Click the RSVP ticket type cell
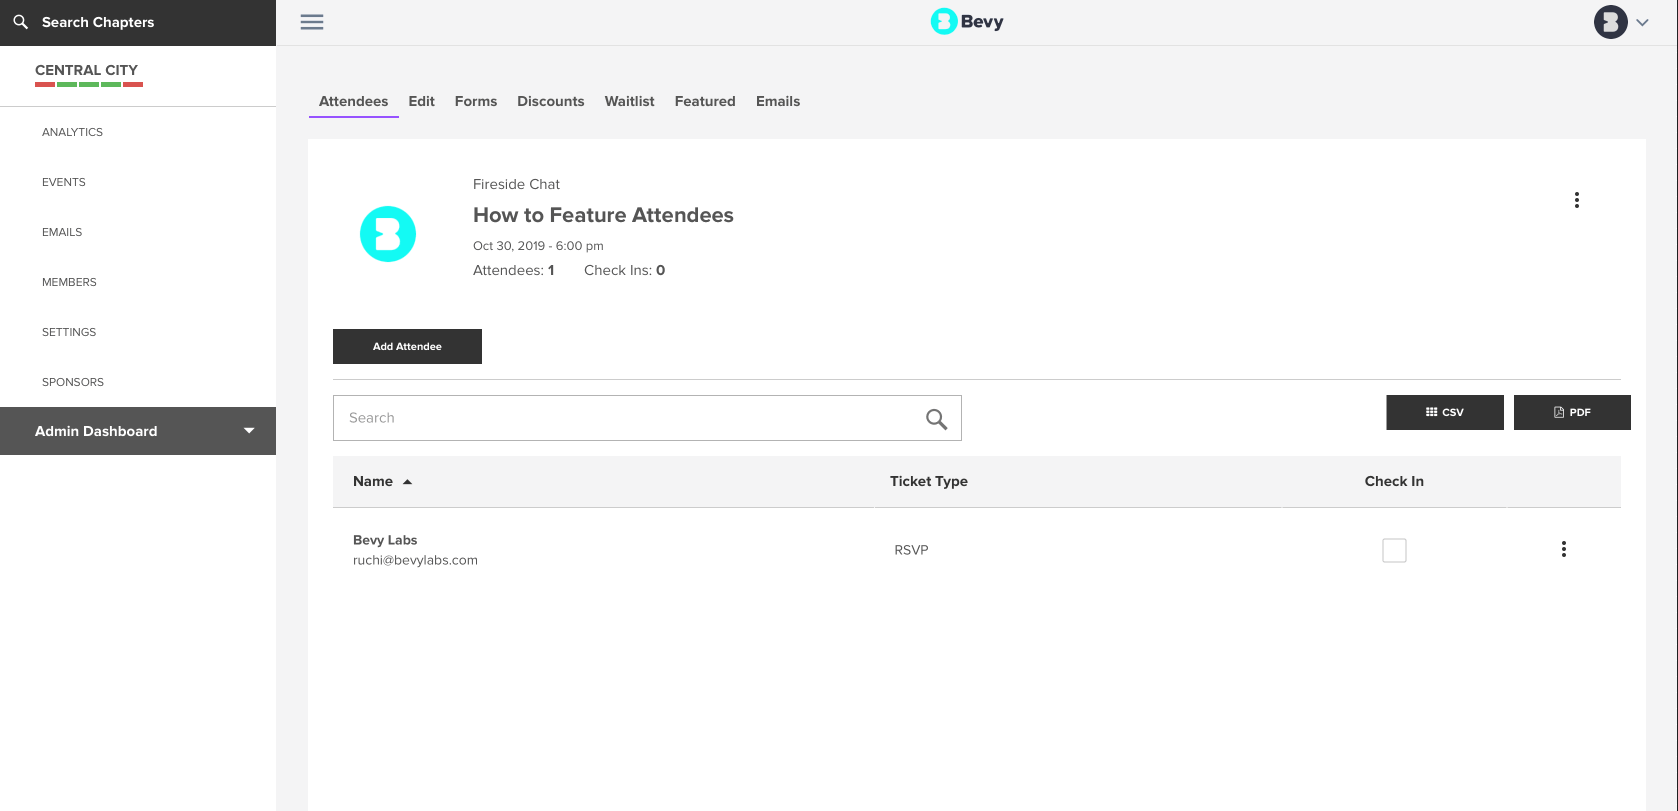Image resolution: width=1678 pixels, height=811 pixels. 911,550
